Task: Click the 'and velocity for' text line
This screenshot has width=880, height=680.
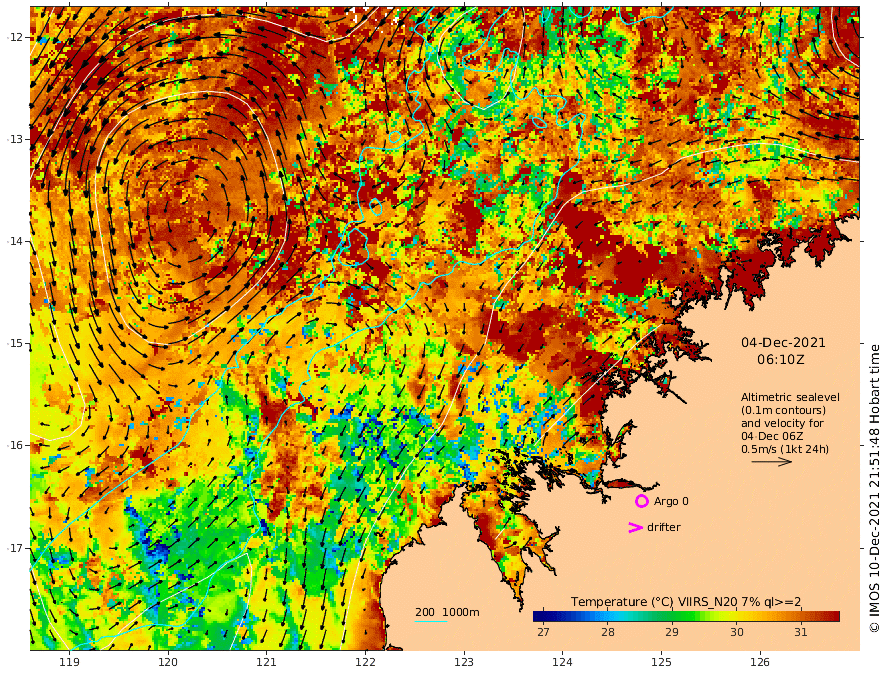Action: click(782, 423)
